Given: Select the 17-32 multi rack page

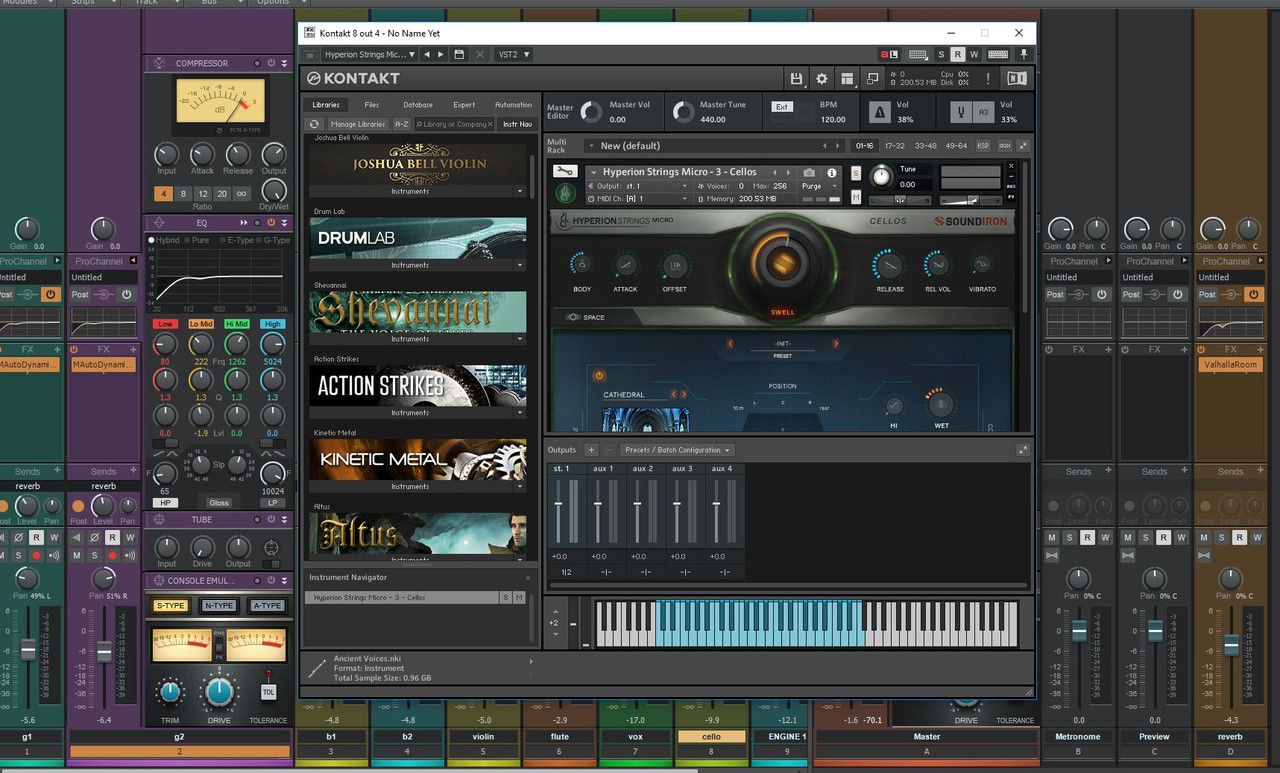Looking at the screenshot, I should pos(895,146).
